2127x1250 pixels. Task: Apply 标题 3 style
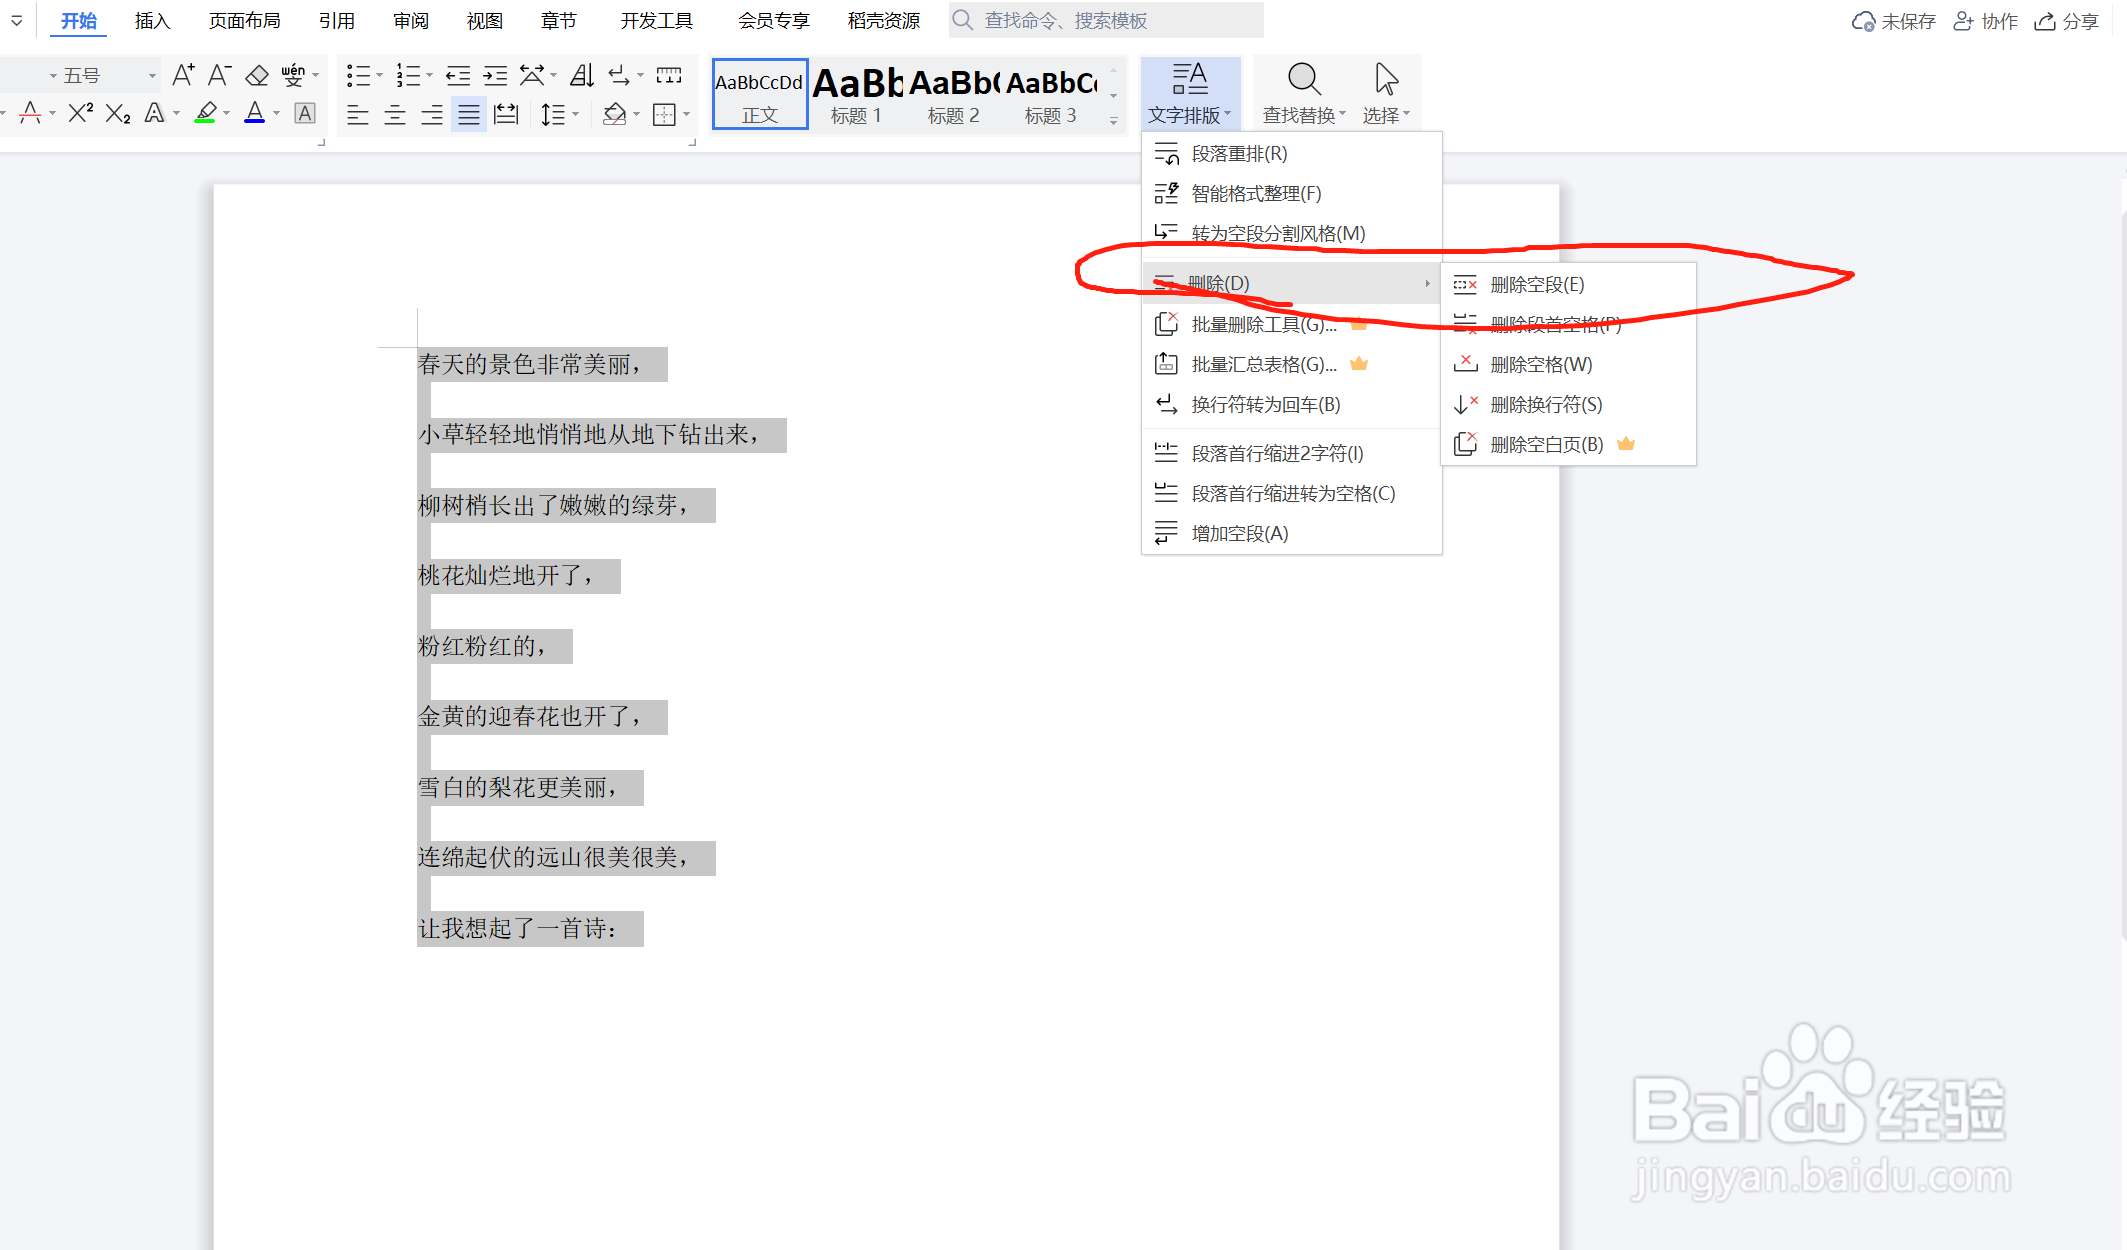pos(1051,94)
